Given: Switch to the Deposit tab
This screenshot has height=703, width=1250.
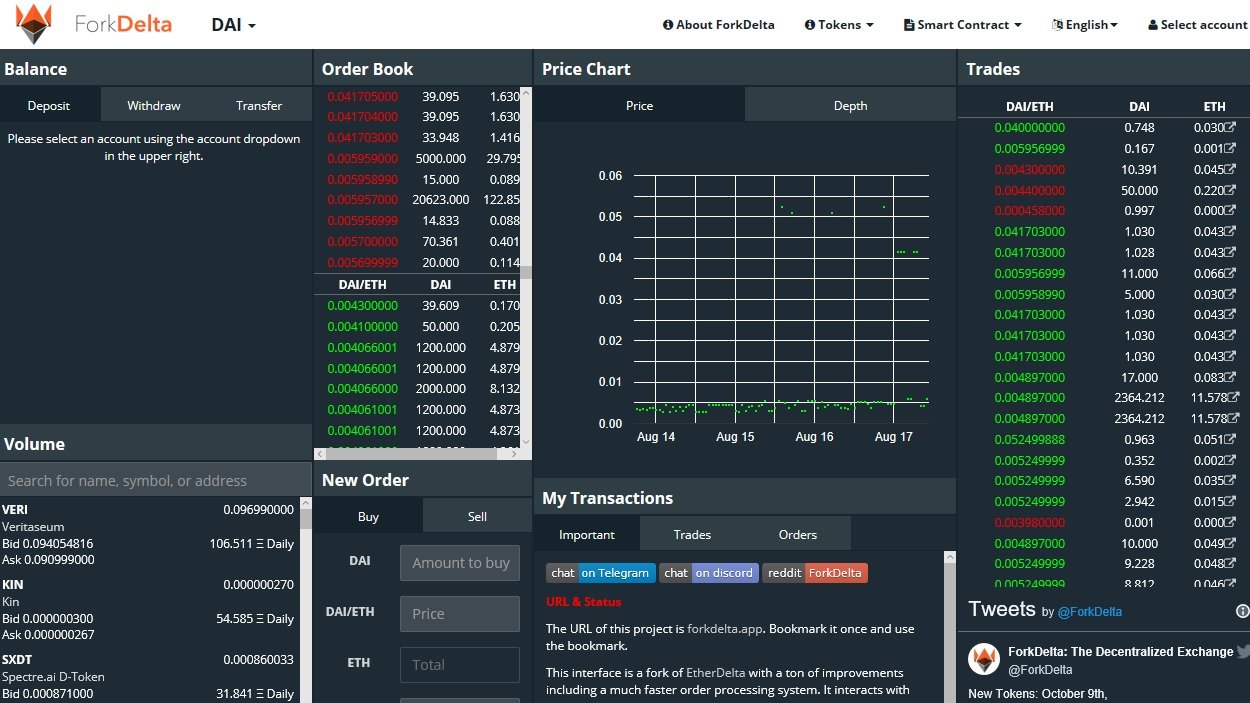Looking at the screenshot, I should 49,106.
